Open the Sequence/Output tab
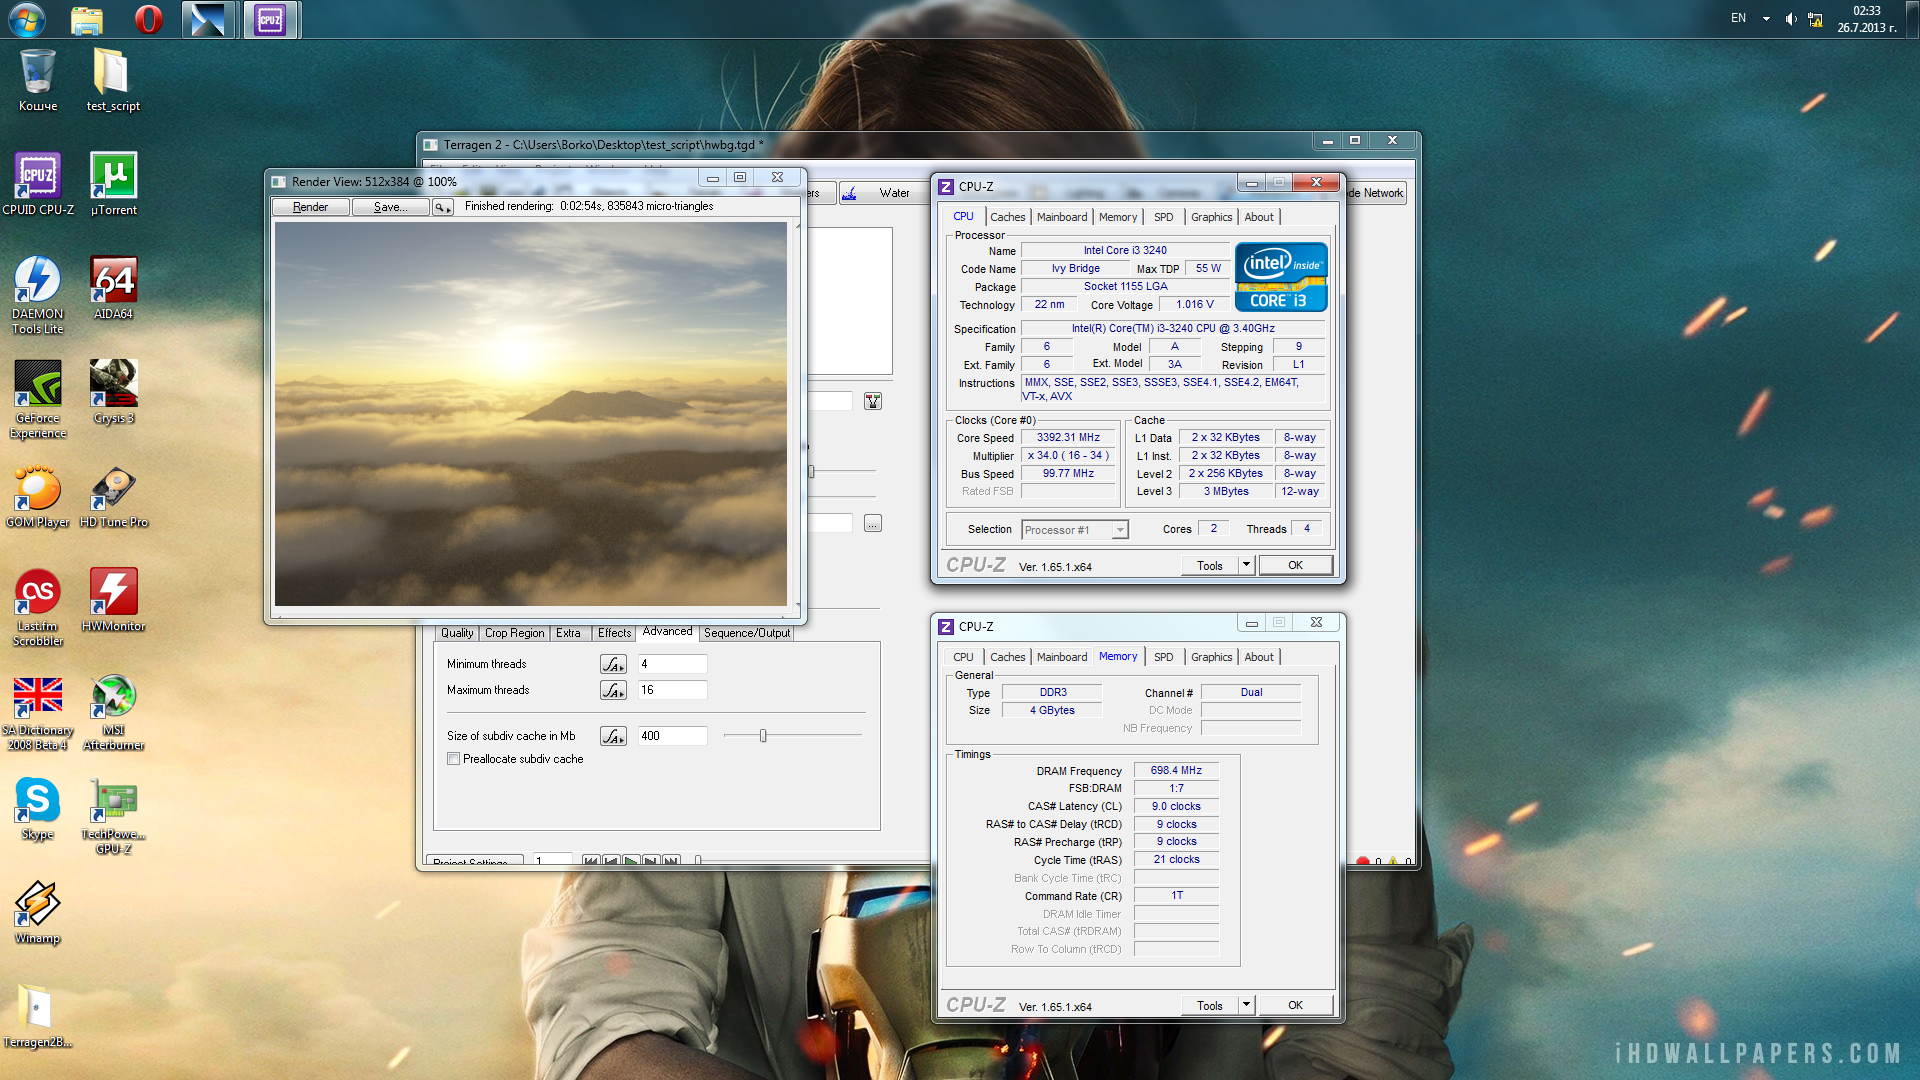Screen dimensions: 1920x1080 pyautogui.click(x=746, y=633)
